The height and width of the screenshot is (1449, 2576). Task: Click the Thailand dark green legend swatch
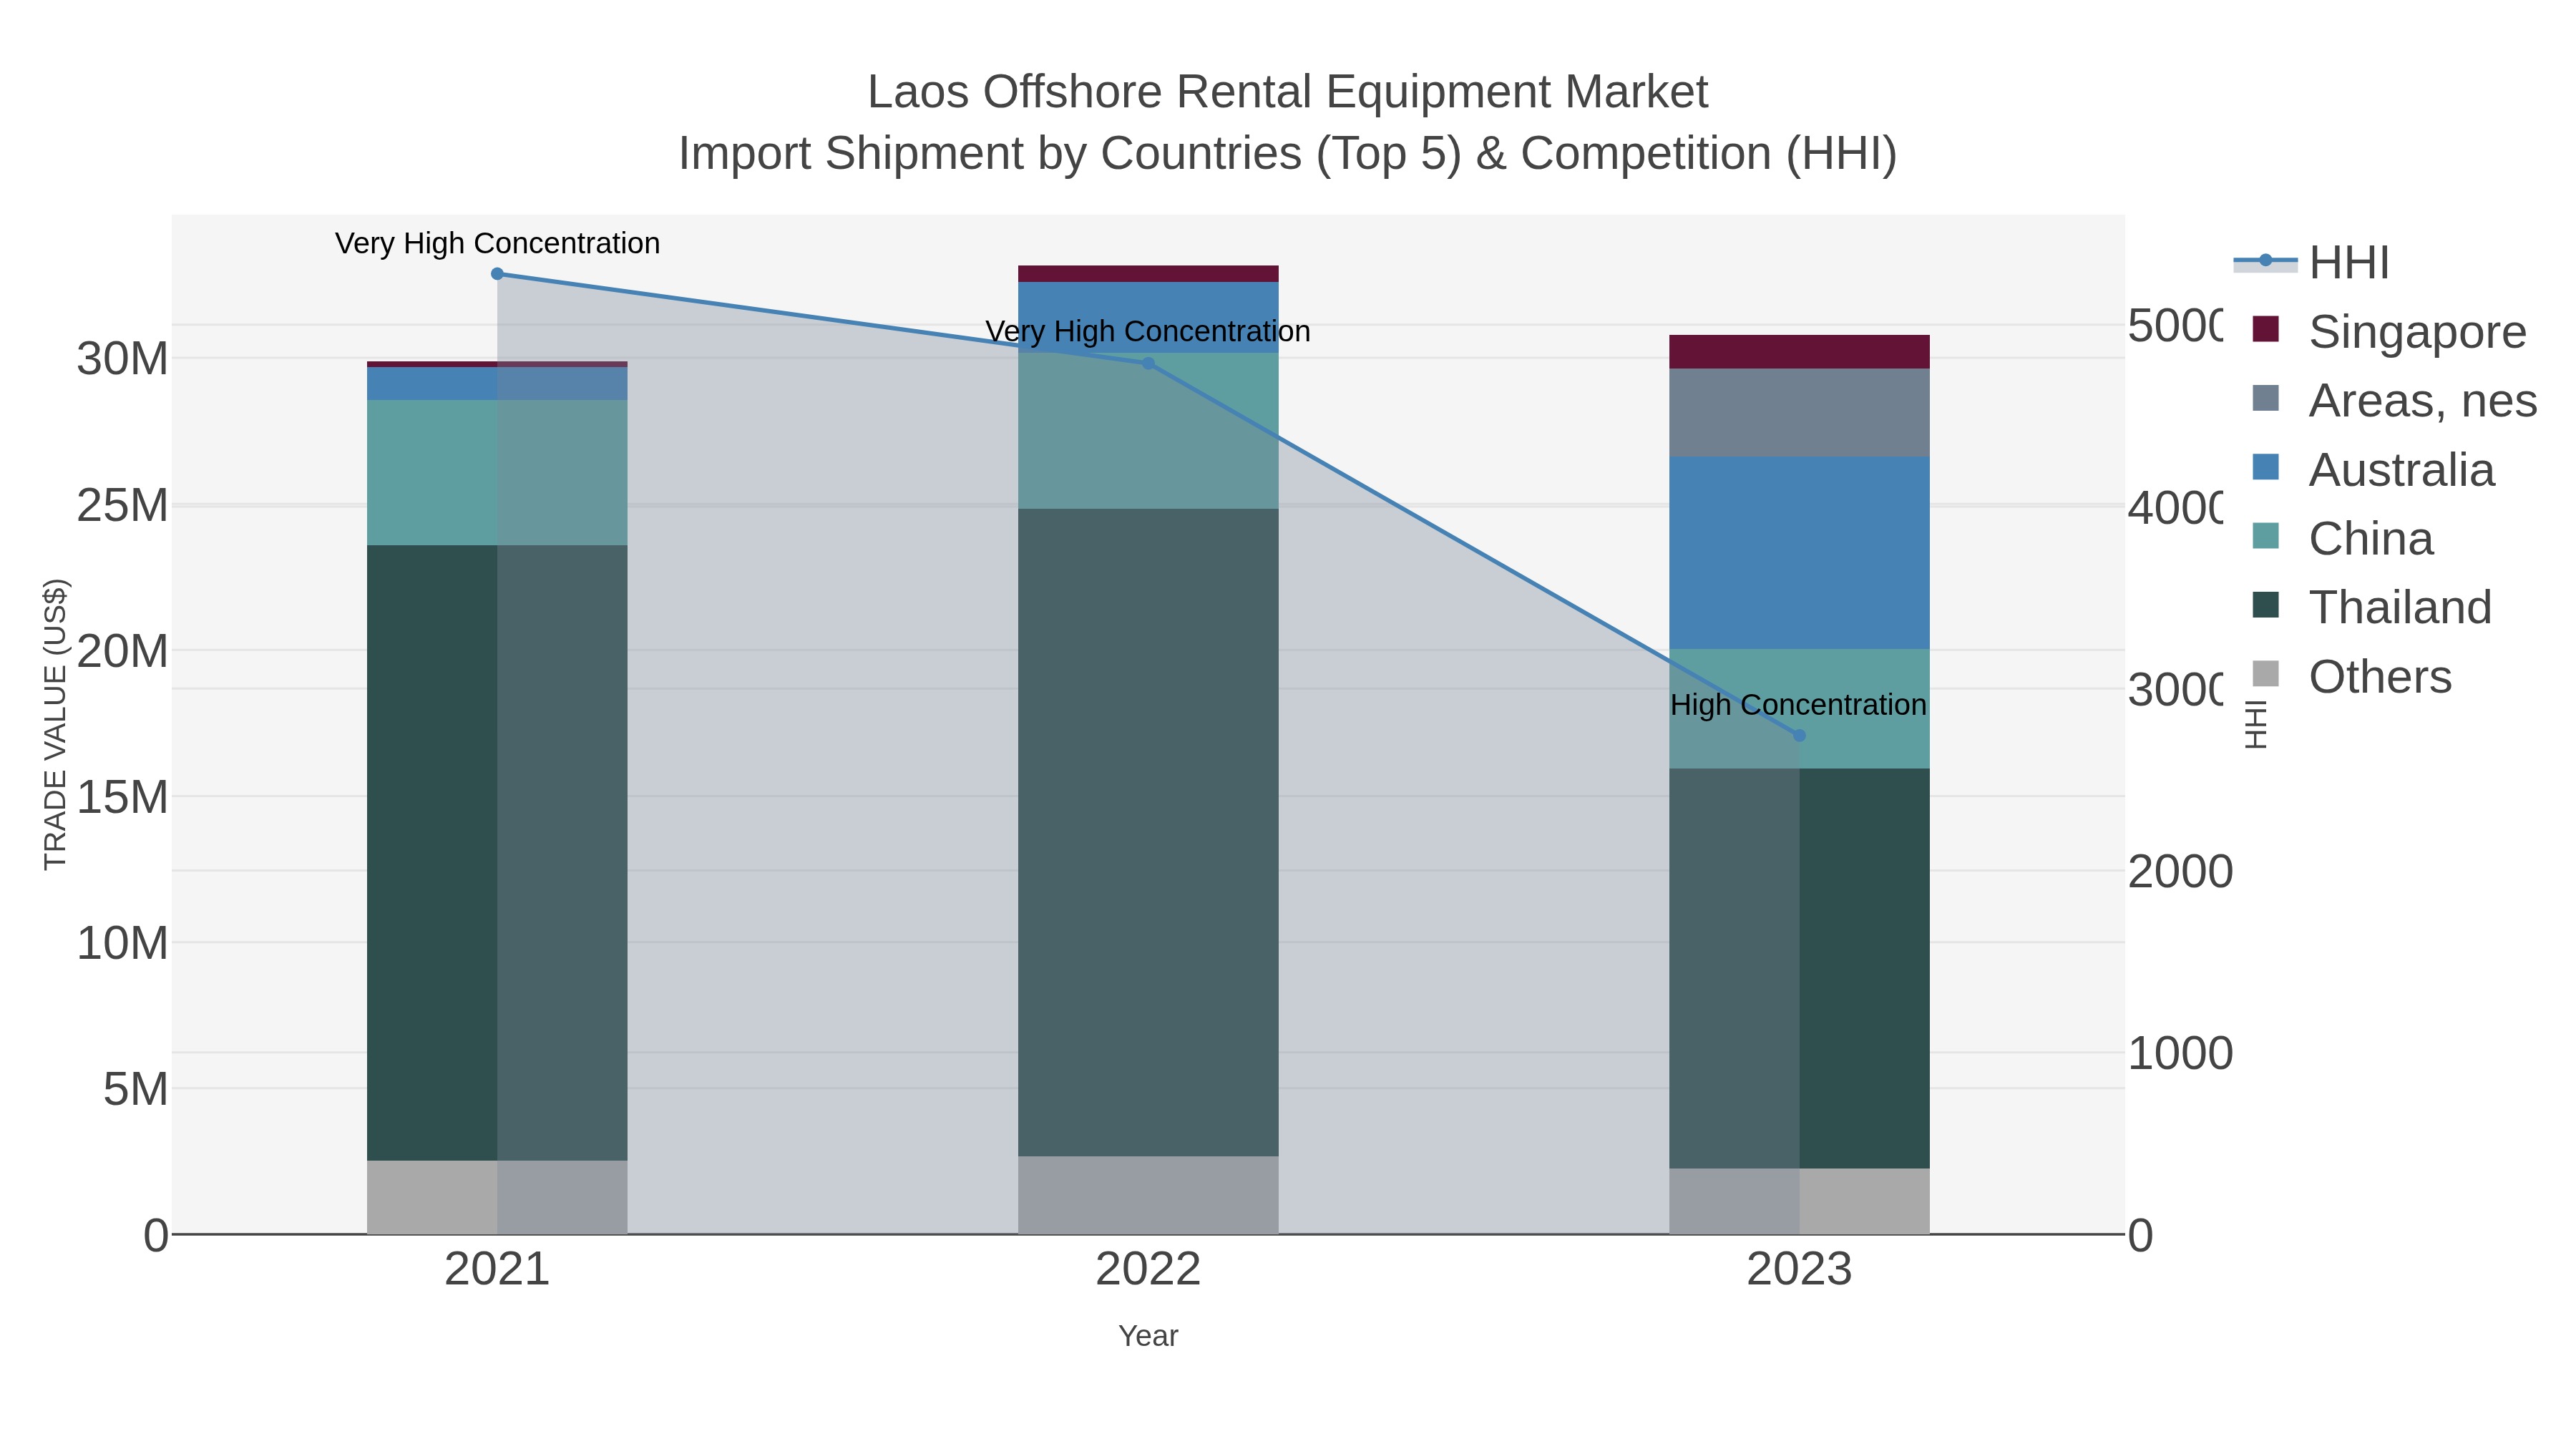[2265, 605]
